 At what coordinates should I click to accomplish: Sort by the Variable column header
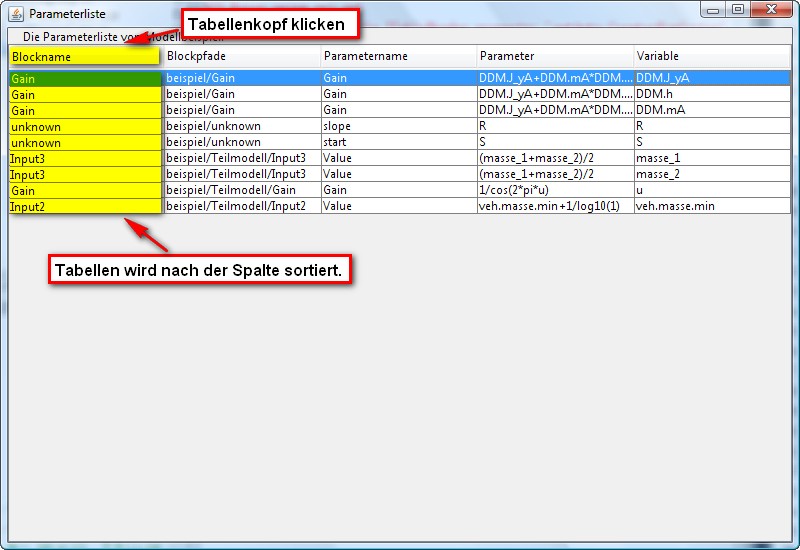[710, 57]
